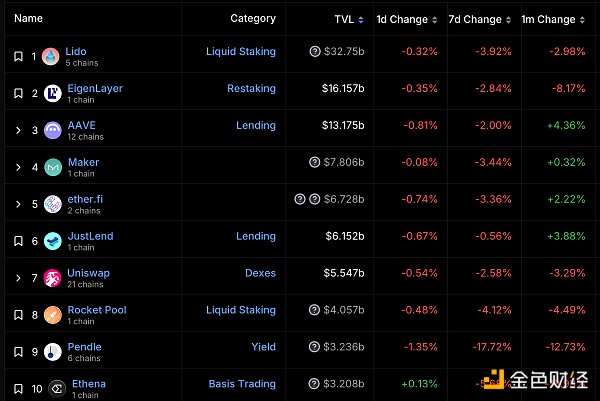
Task: Click the AAVE ghost logo icon
Action: point(50,130)
